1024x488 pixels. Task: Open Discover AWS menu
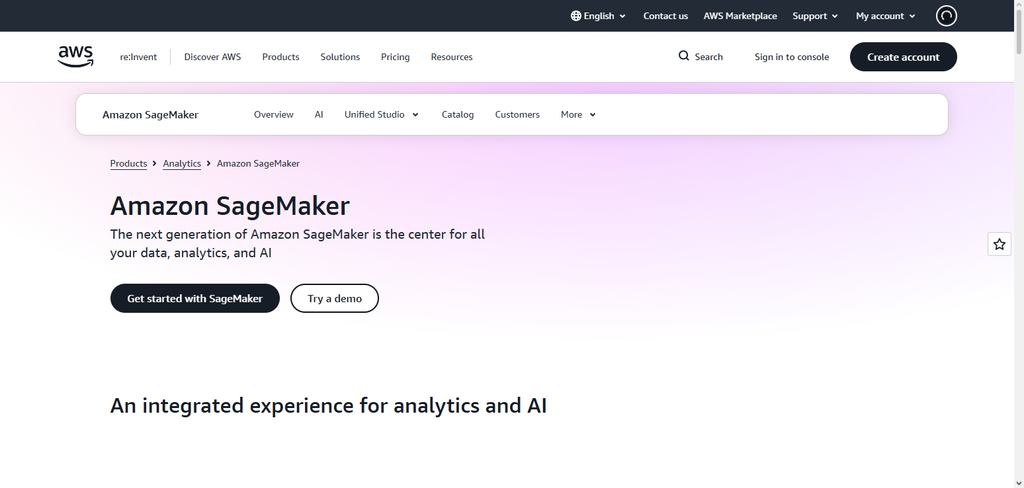212,57
